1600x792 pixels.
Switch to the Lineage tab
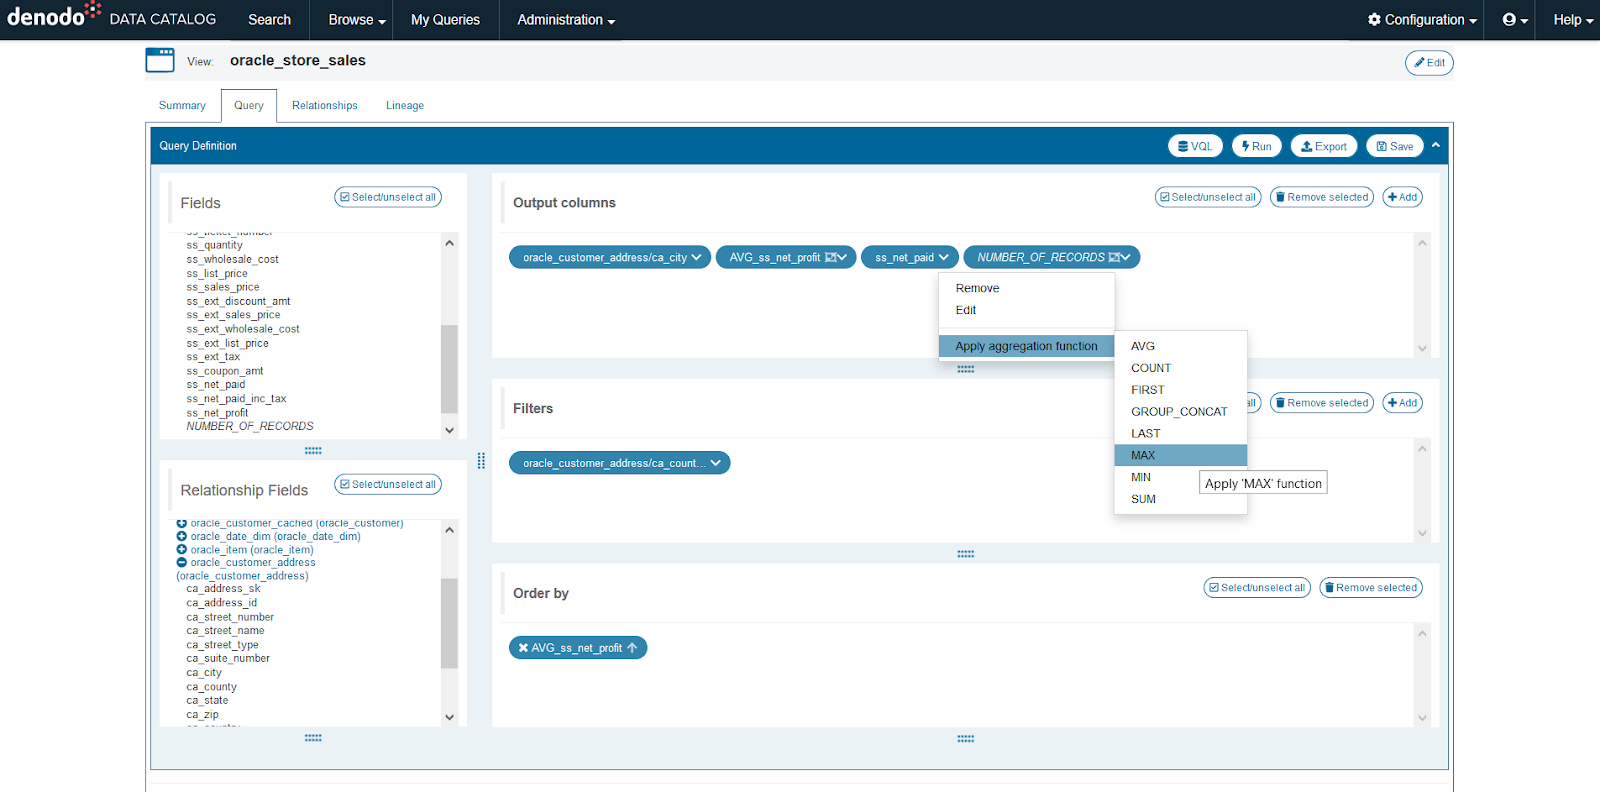(x=405, y=105)
